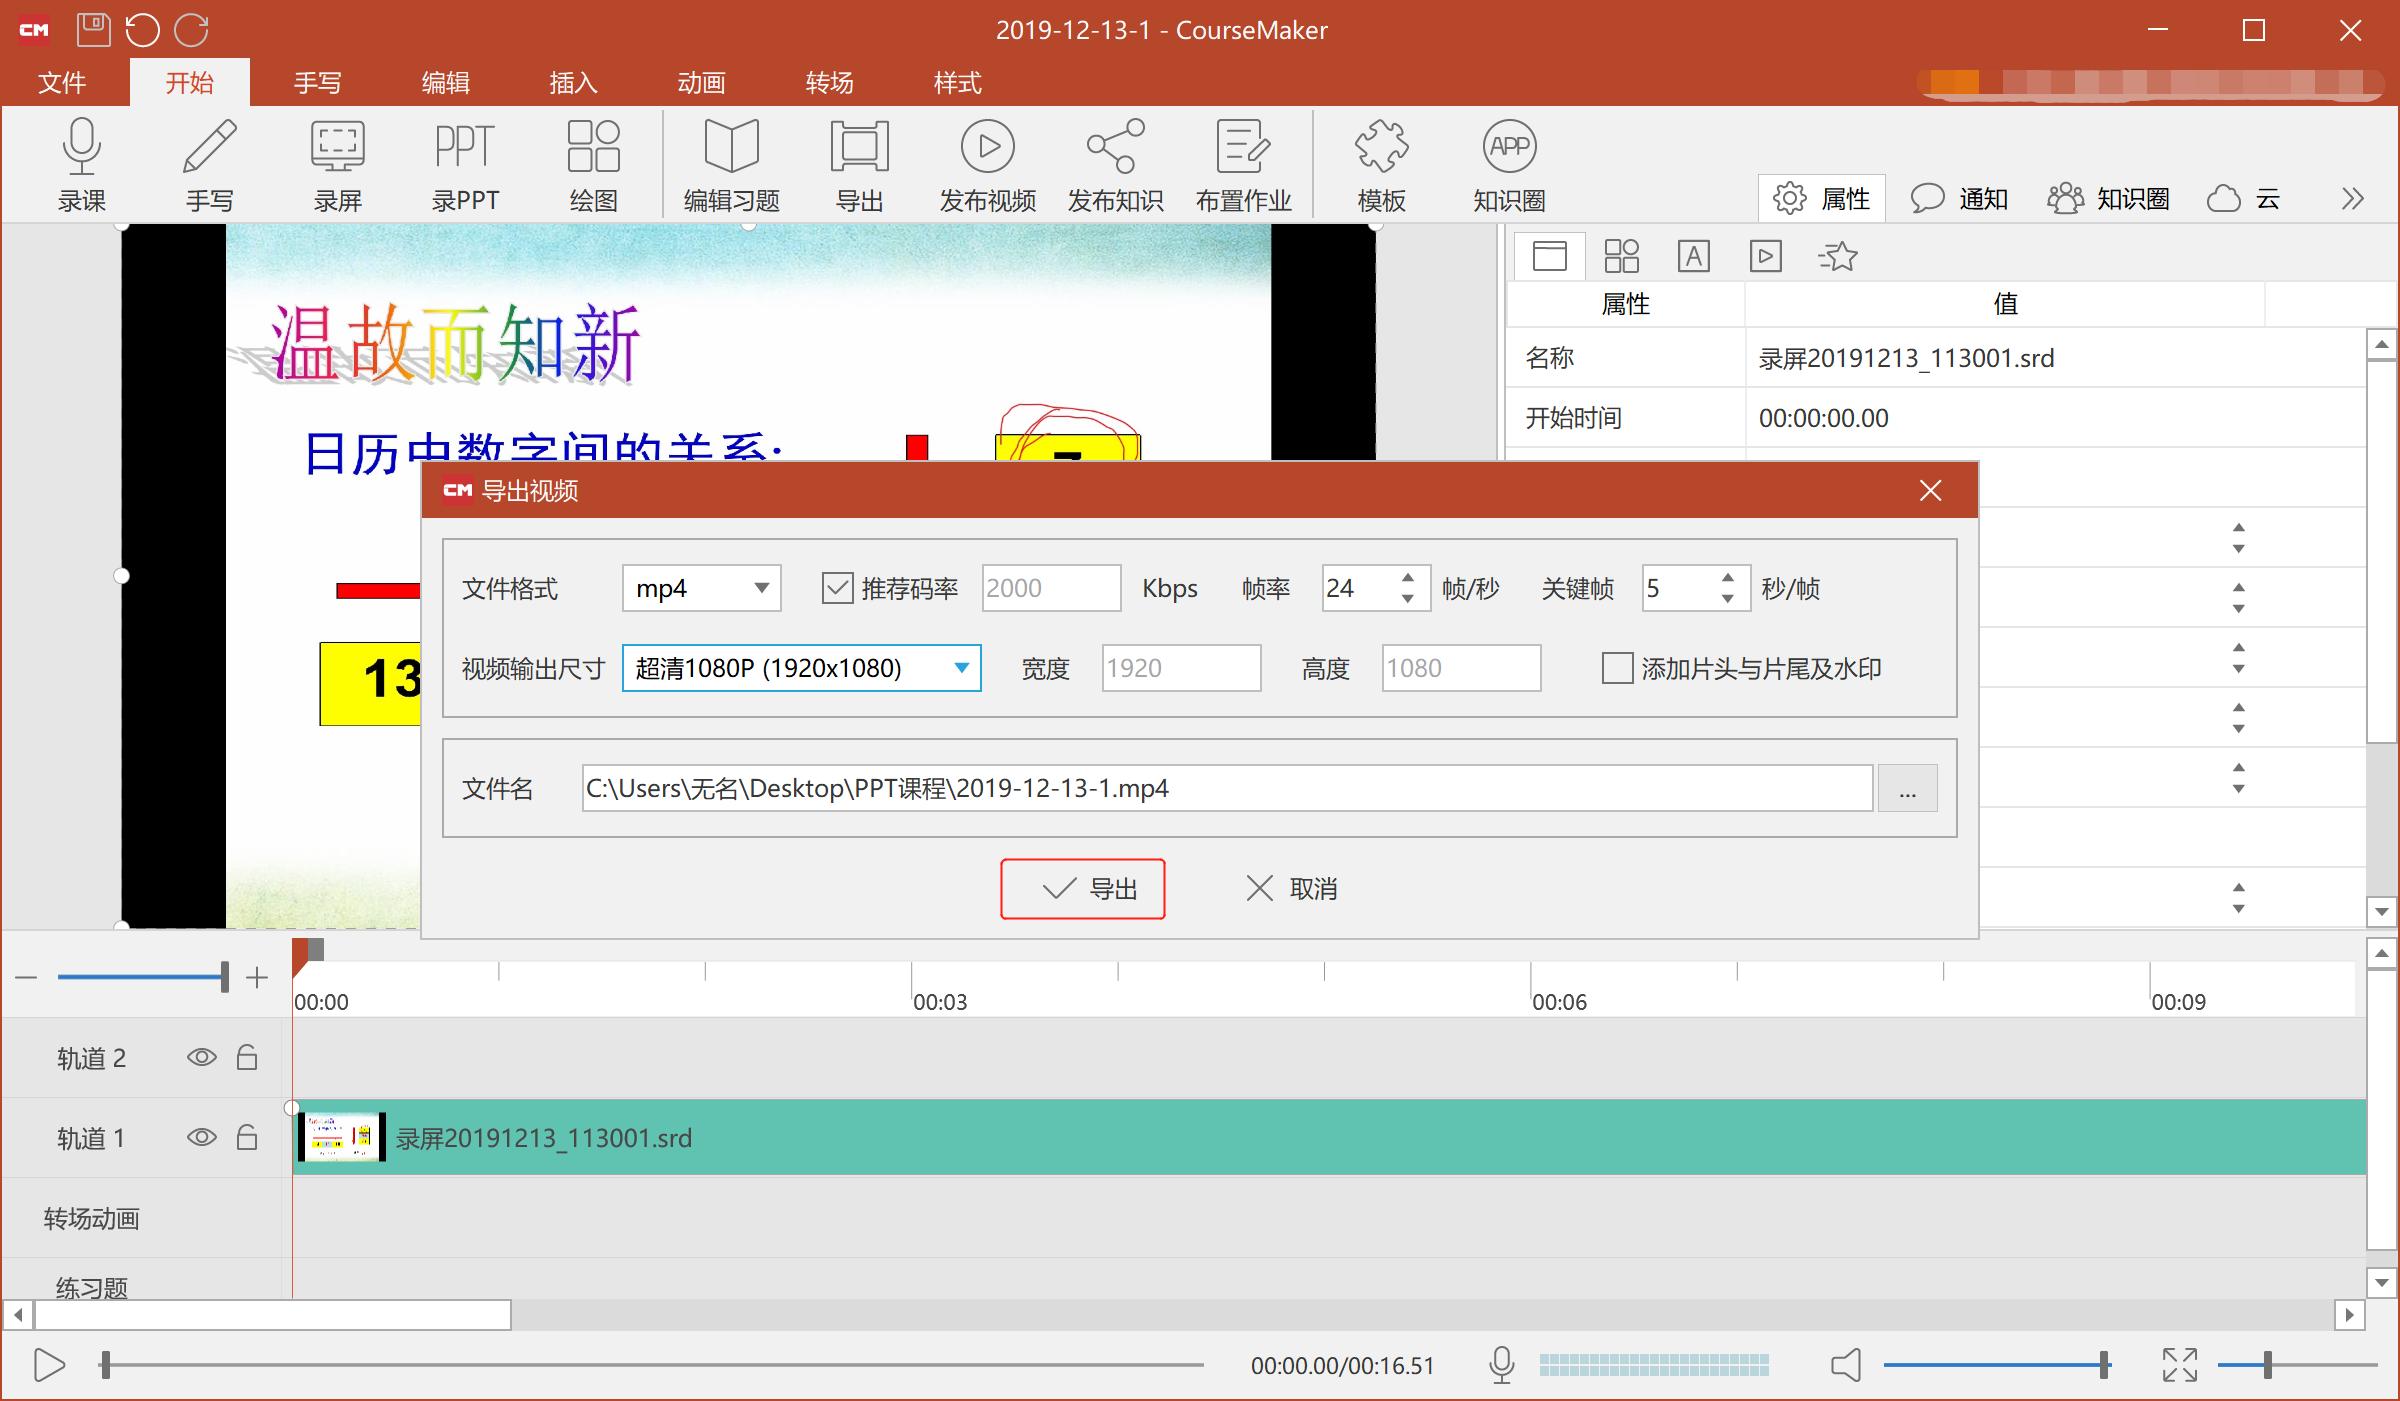The image size is (2400, 1401).
Task: Click the 发布视频 publish video icon
Action: pyautogui.click(x=987, y=165)
